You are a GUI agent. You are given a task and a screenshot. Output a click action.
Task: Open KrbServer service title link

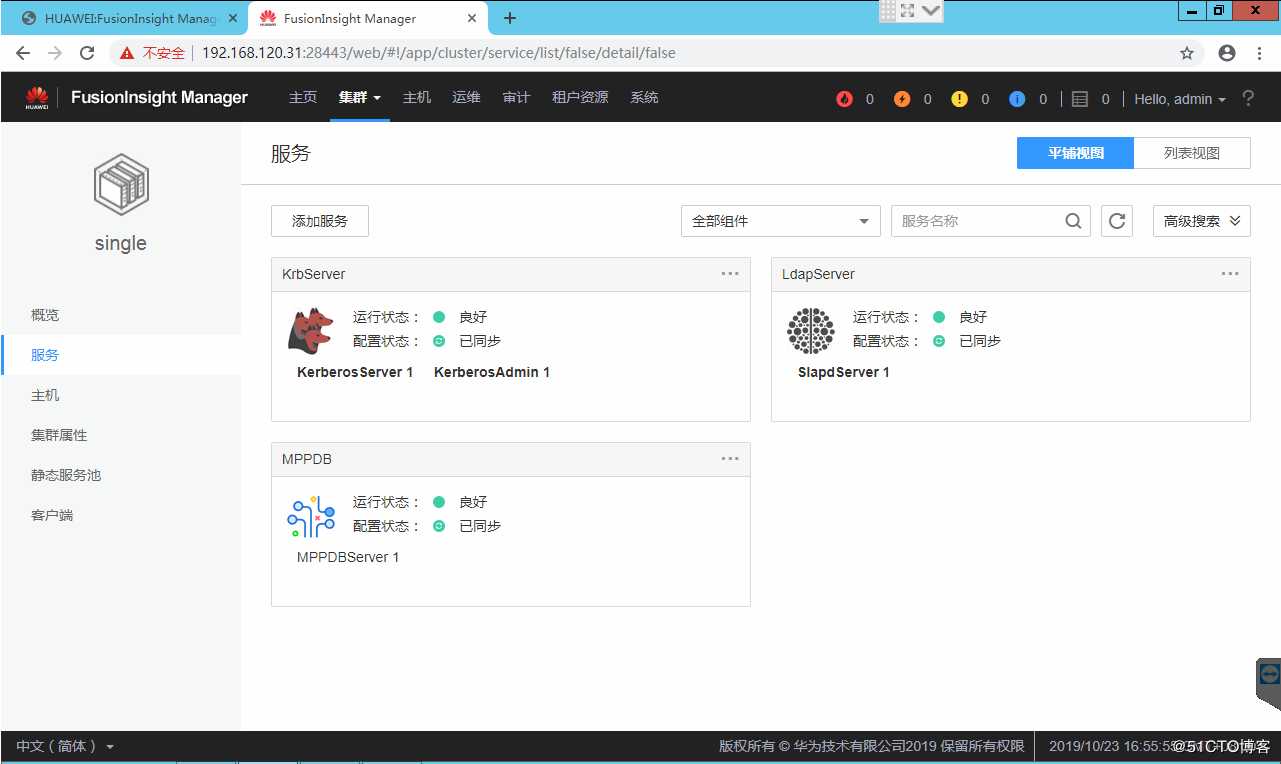(x=314, y=274)
